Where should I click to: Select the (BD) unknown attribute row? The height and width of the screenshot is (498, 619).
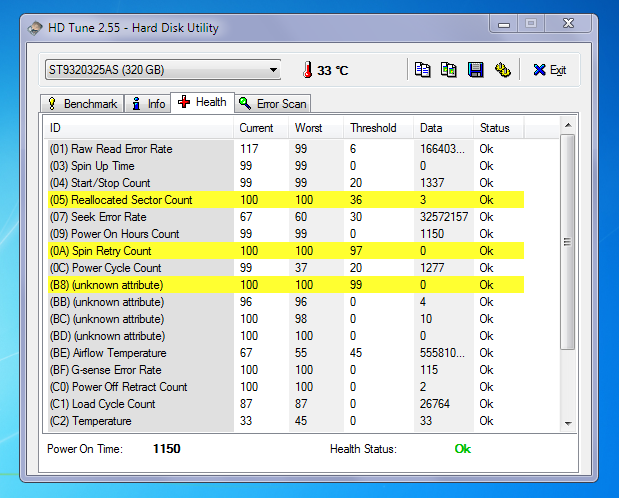coord(286,336)
